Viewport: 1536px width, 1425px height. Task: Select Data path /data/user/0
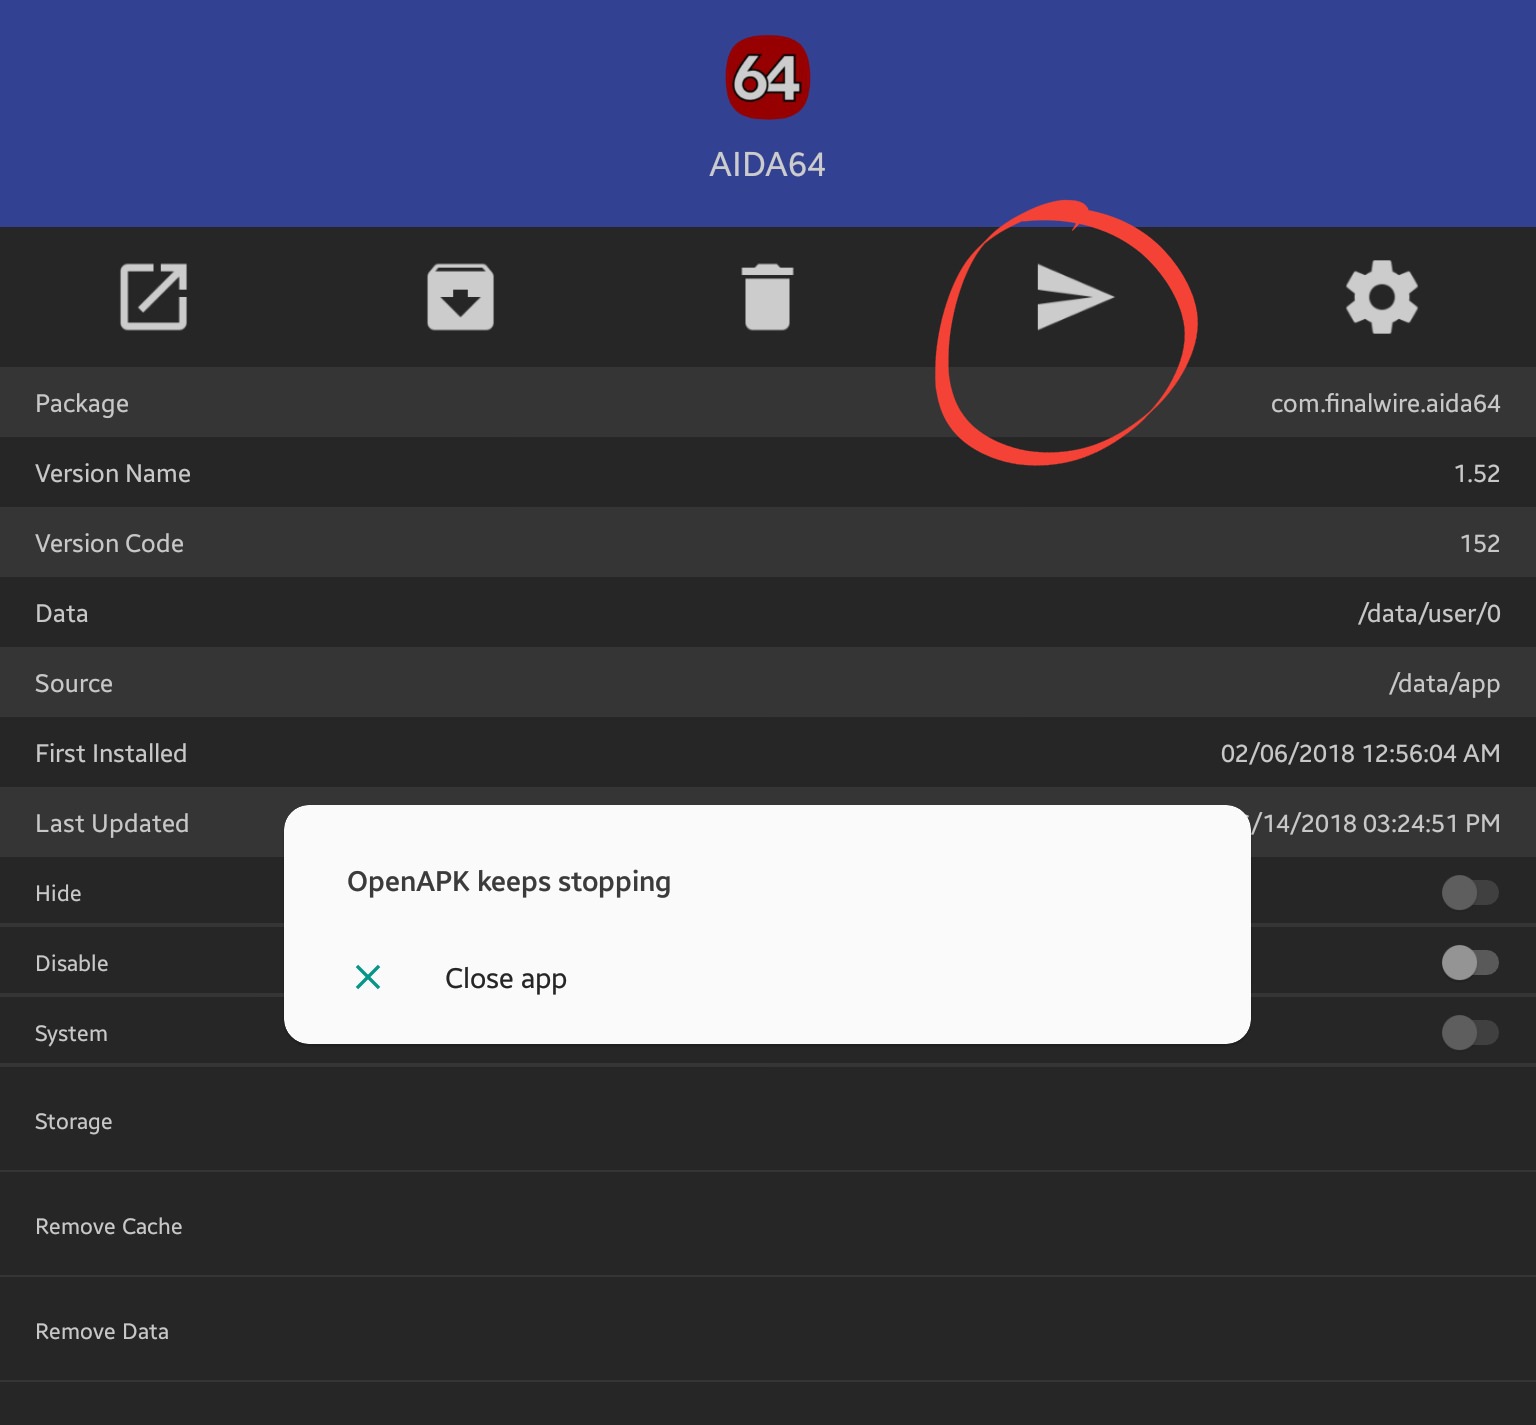pos(1429,613)
